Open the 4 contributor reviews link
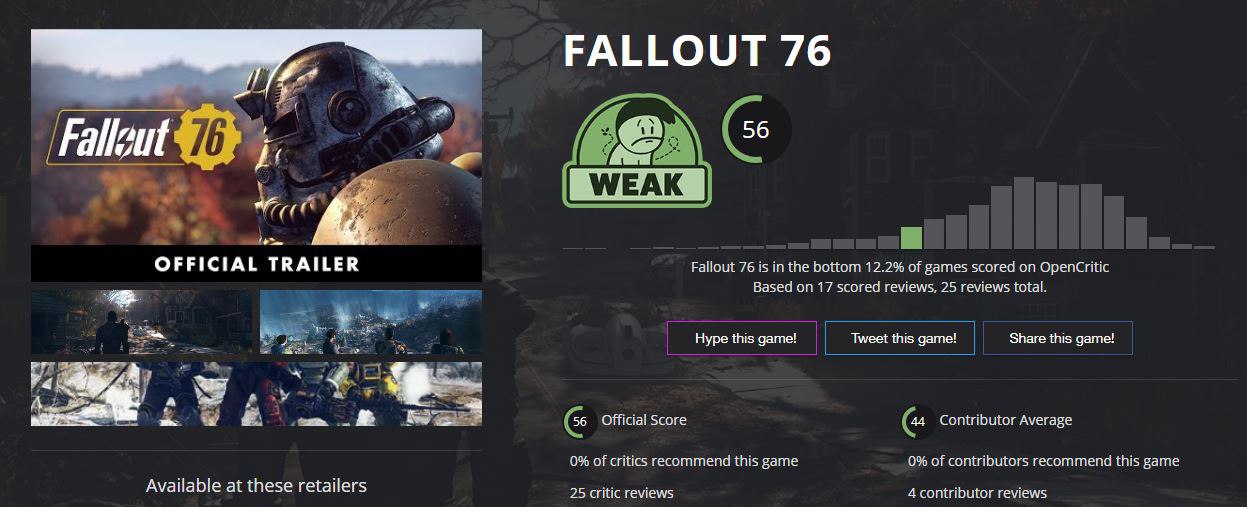 coord(977,493)
